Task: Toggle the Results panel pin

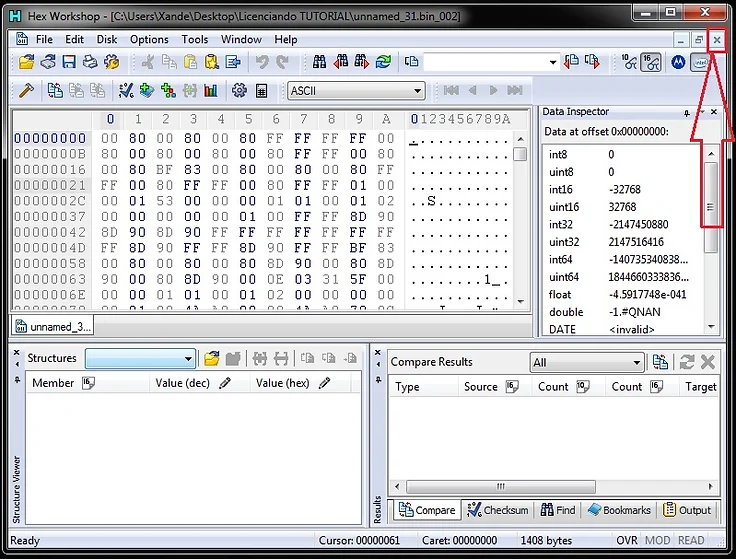Action: [x=378, y=379]
